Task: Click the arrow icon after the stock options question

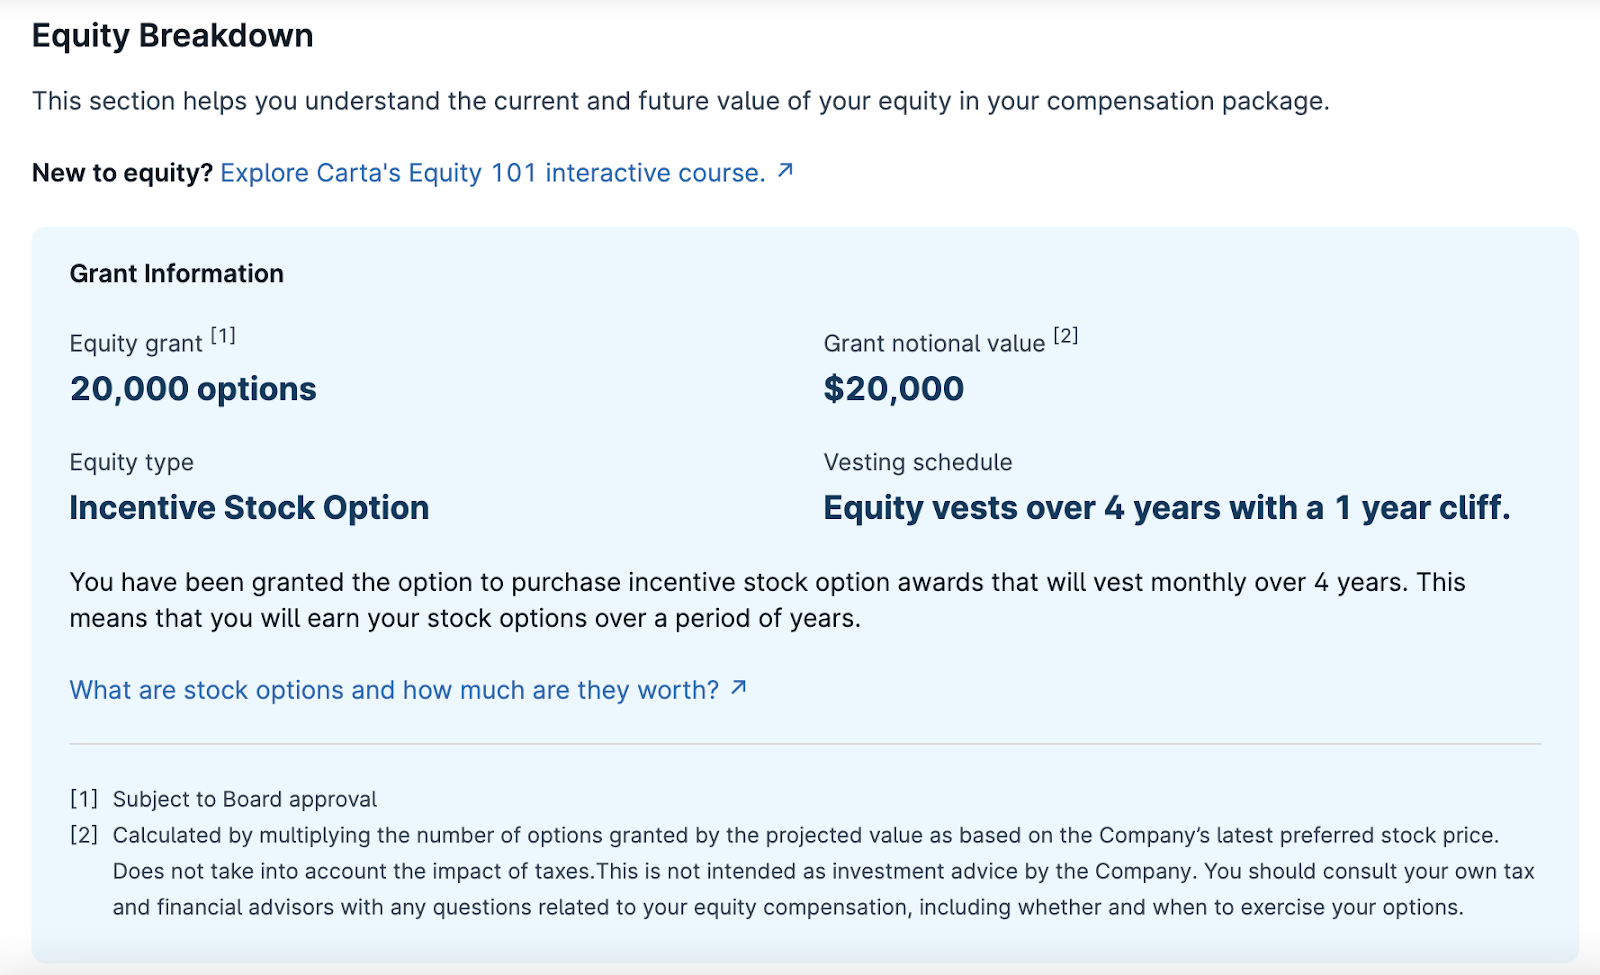Action: click(739, 688)
